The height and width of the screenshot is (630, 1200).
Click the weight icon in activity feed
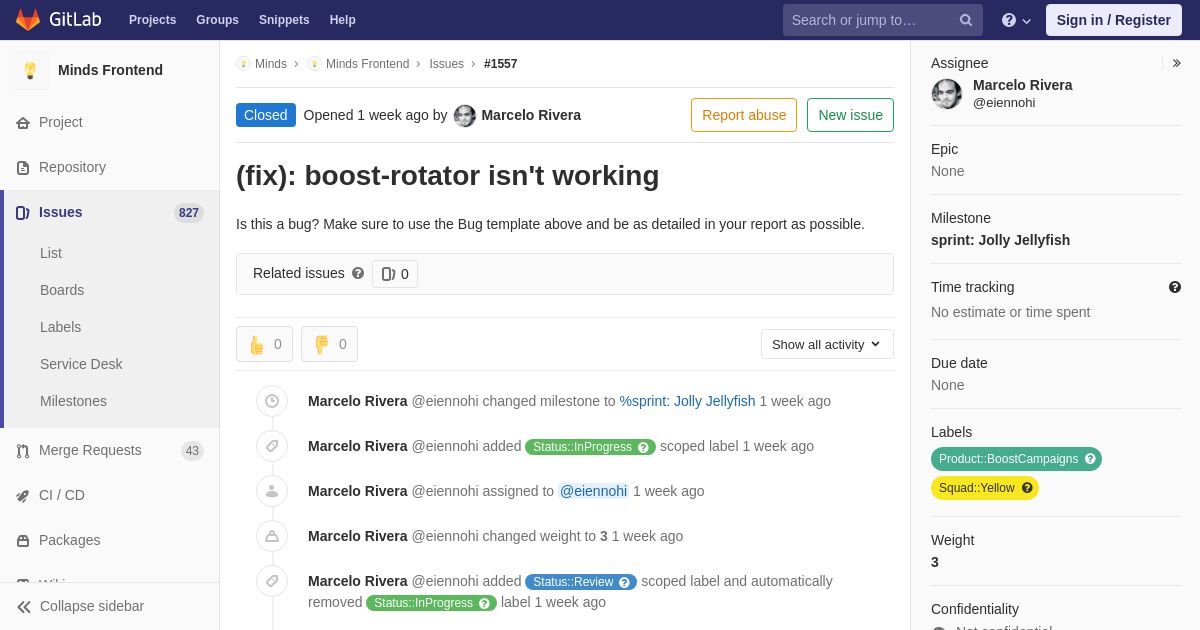(272, 536)
